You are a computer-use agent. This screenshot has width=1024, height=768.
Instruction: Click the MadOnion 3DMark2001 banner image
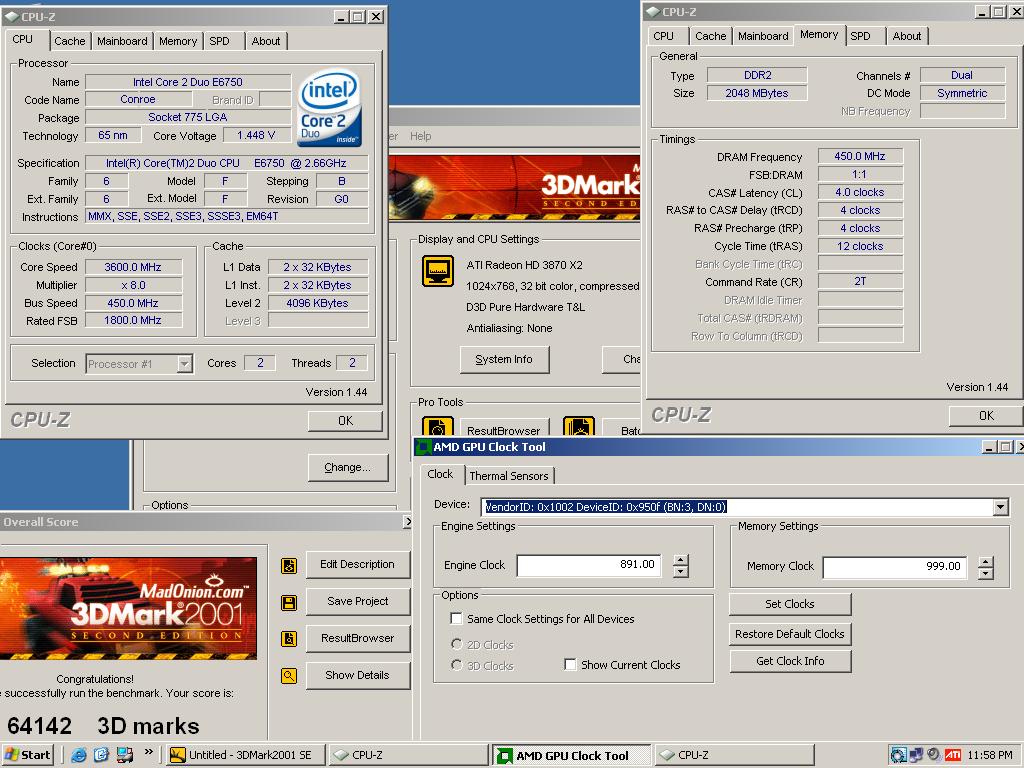click(128, 608)
